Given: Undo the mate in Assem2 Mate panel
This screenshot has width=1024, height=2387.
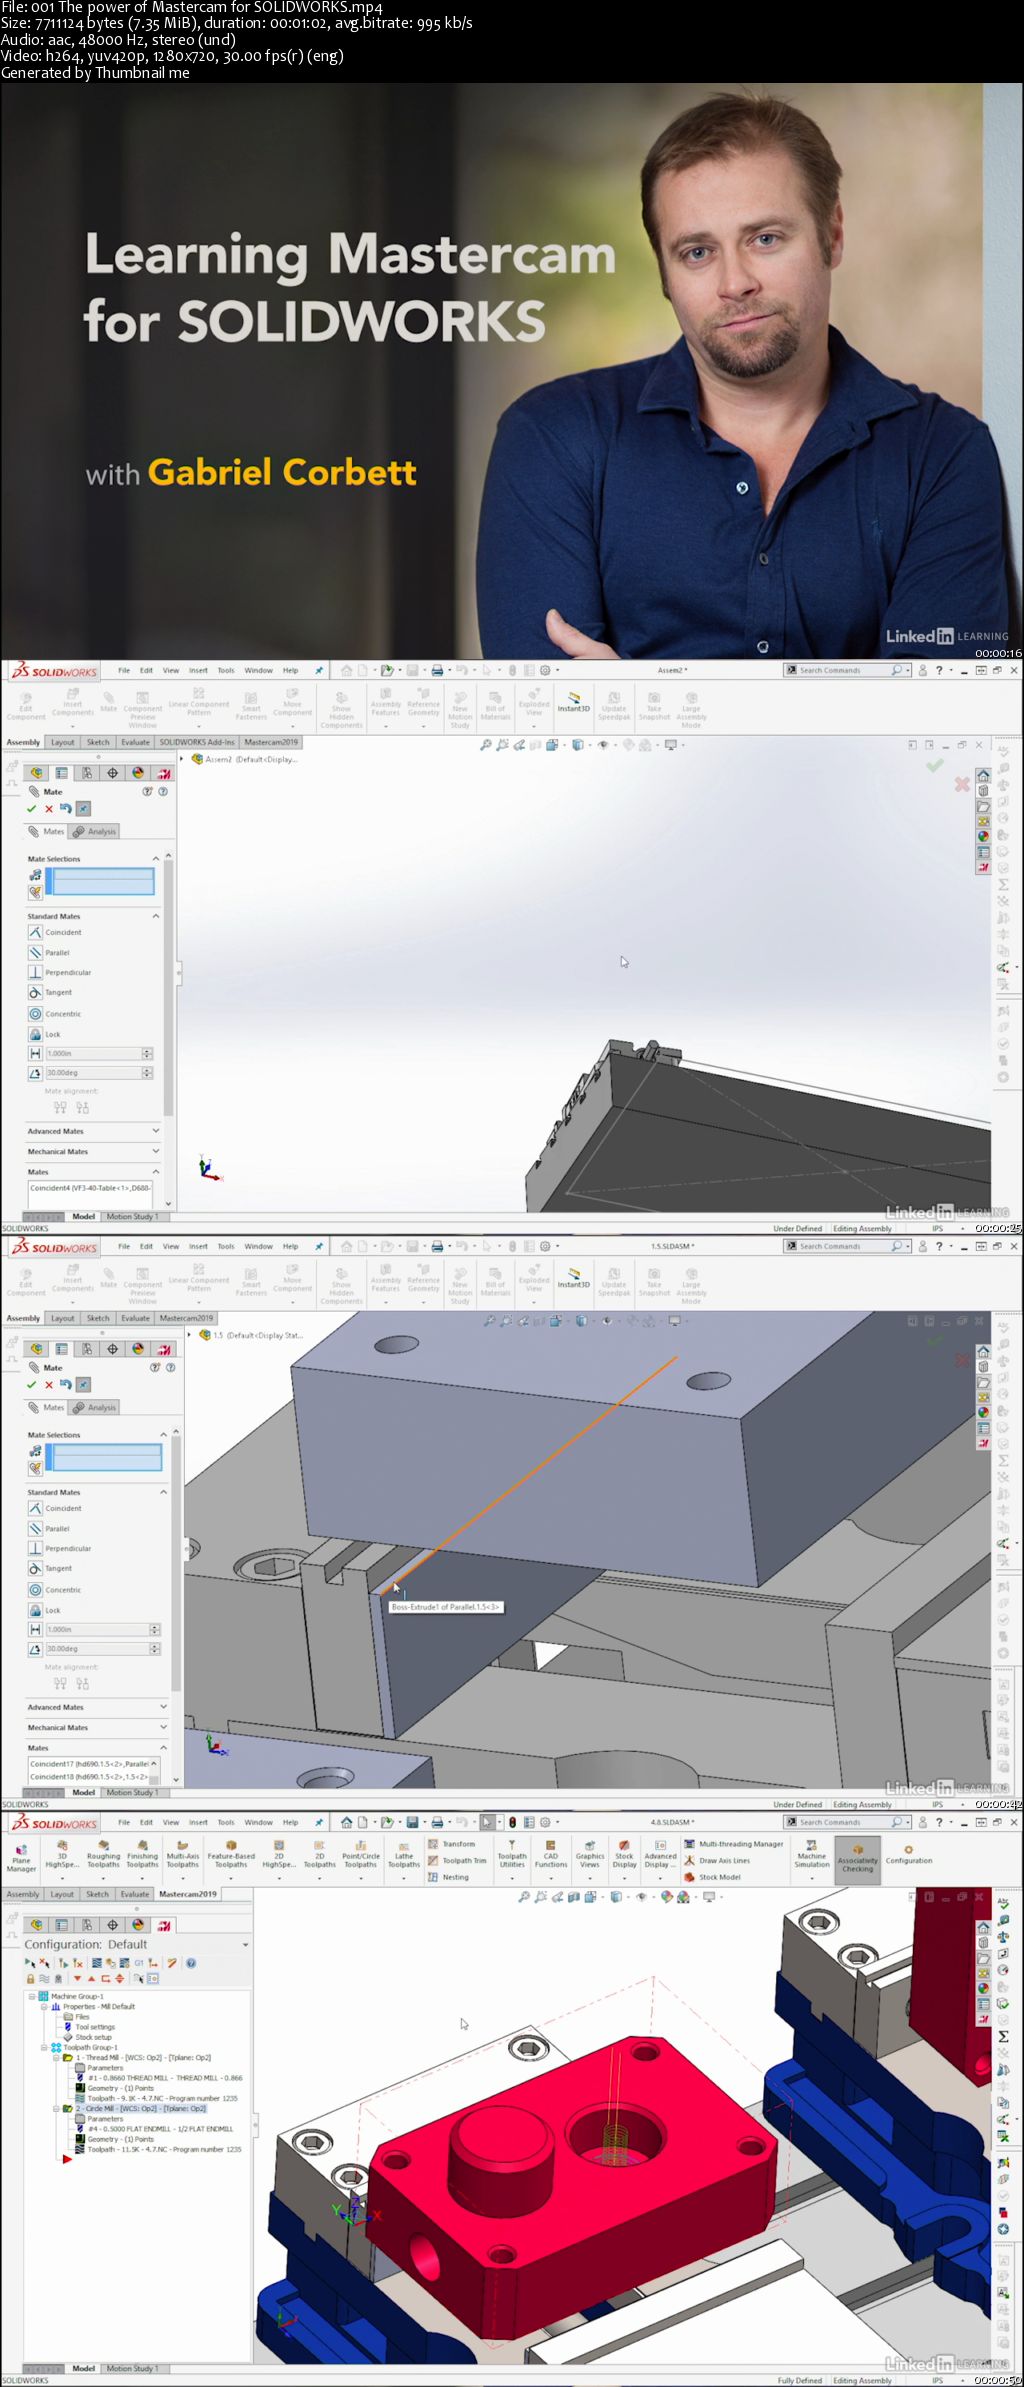Looking at the screenshot, I should (x=65, y=809).
